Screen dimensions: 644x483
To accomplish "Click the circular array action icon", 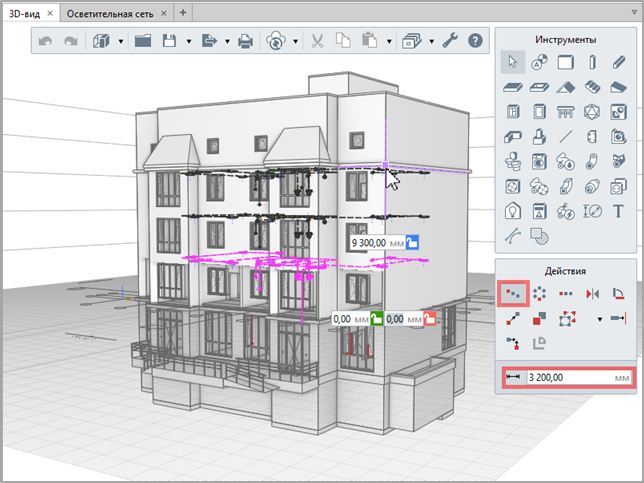I will [x=539, y=294].
